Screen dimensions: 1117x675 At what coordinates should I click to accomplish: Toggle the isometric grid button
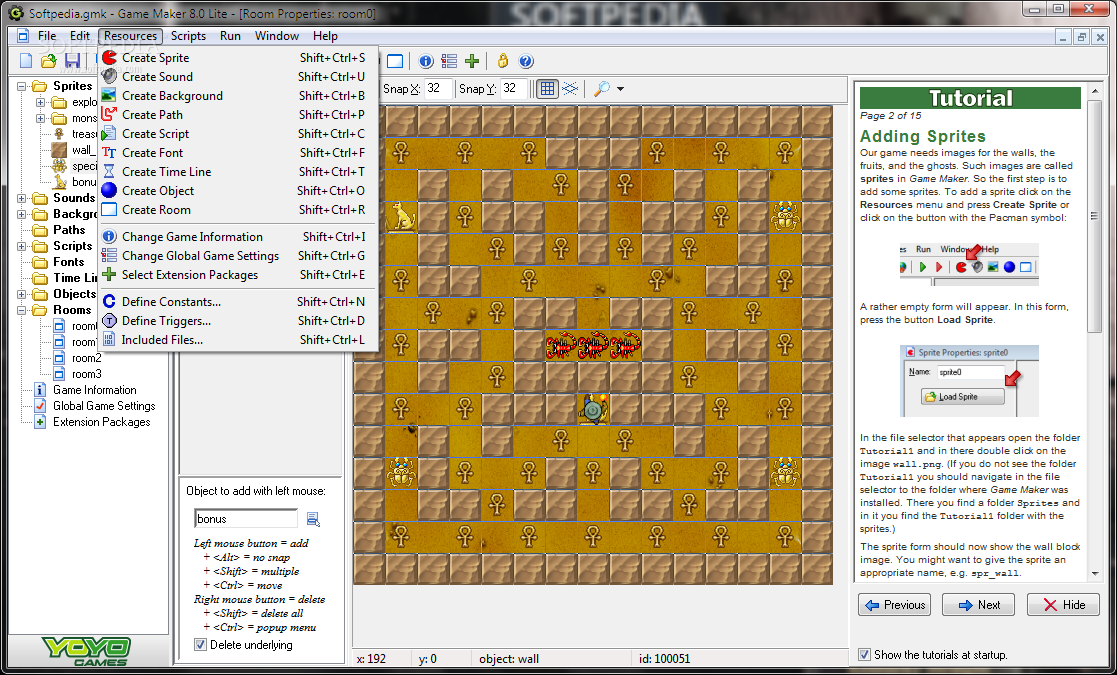coord(570,88)
